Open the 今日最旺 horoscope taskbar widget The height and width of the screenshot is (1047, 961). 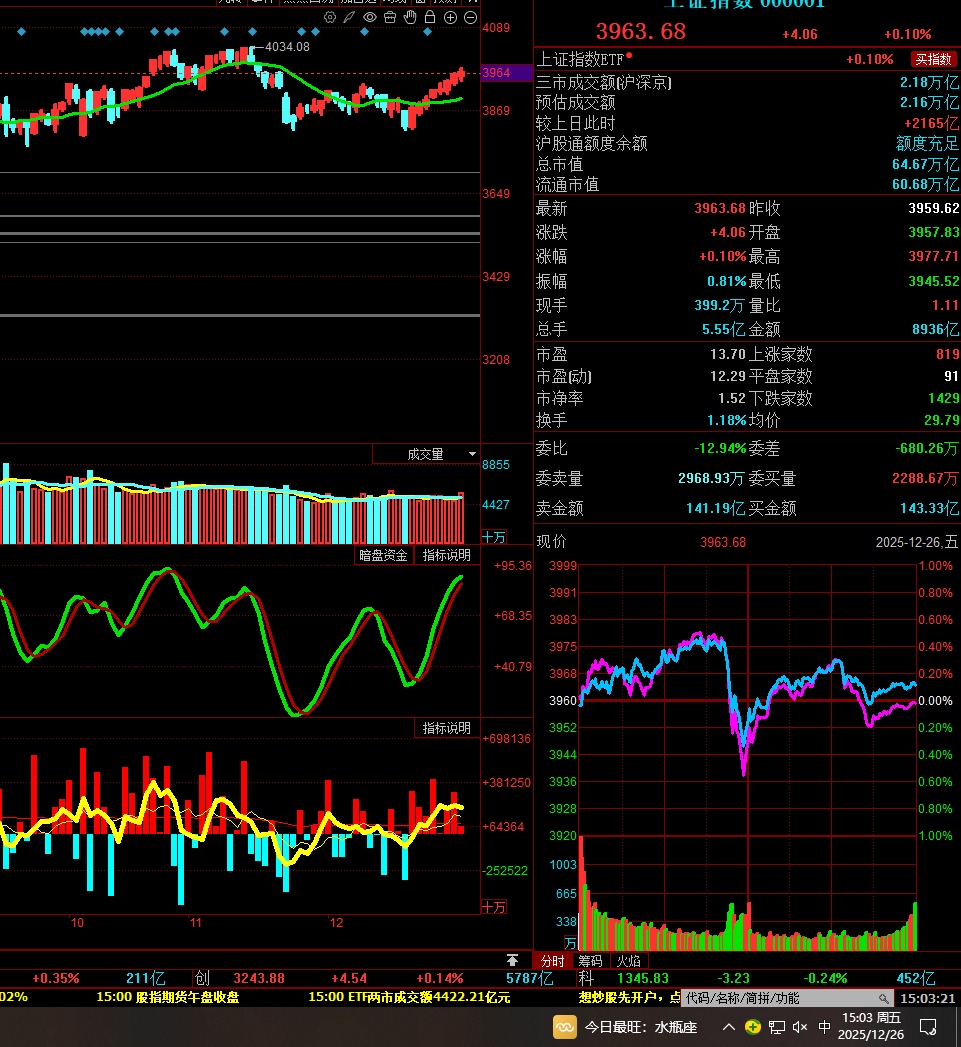(625, 1027)
